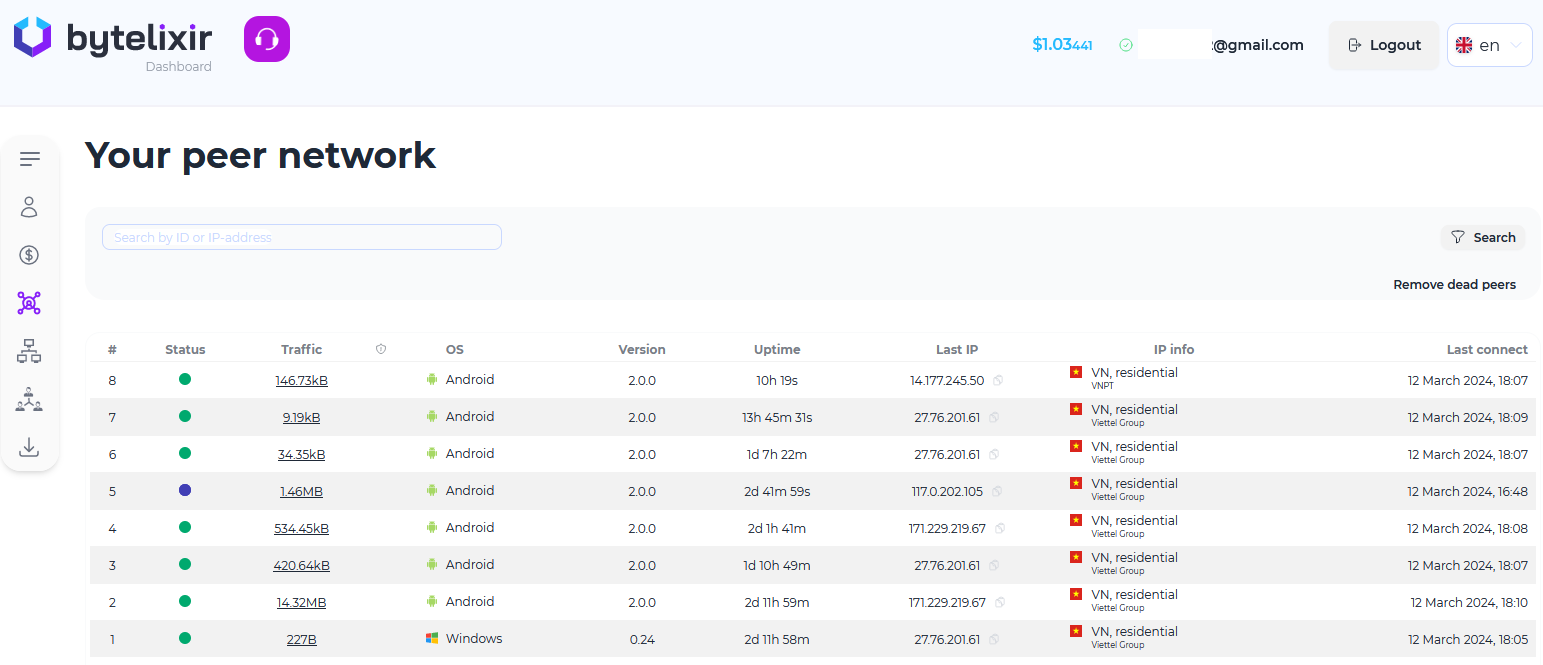Select uptime value 1d 7h 22m
Screen dimensions: 1543x665
click(777, 455)
